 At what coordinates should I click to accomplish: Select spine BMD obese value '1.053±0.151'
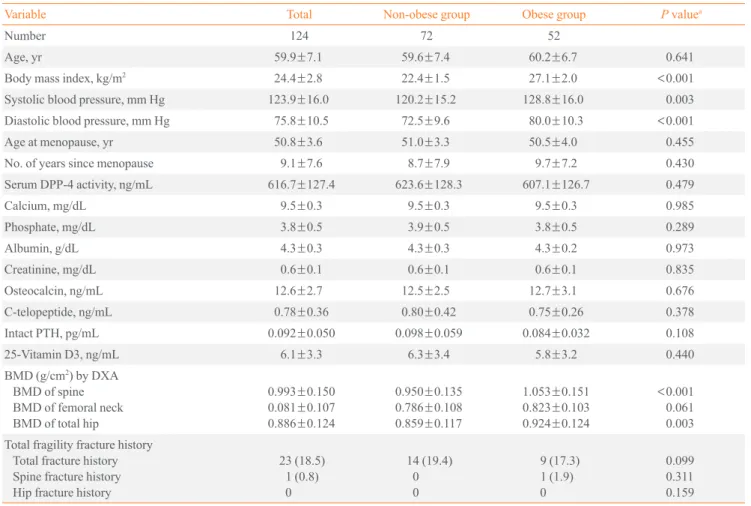tap(556, 392)
